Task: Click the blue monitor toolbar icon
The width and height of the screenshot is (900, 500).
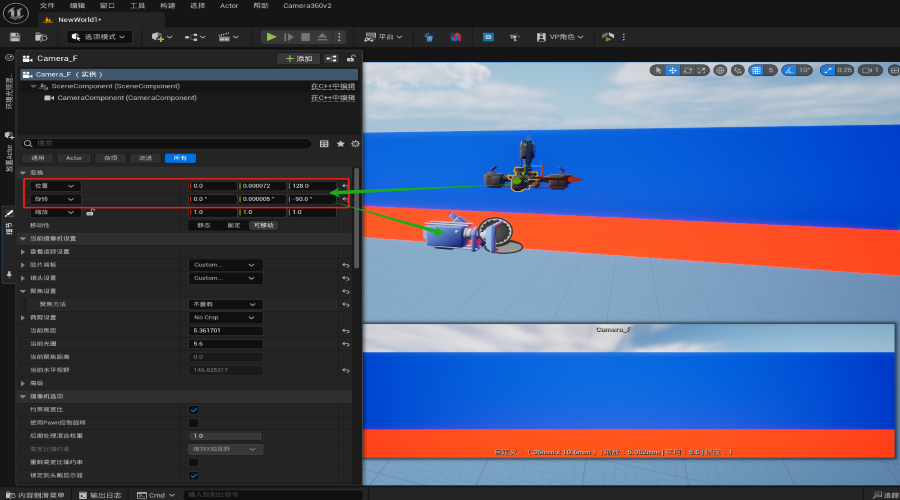Action: click(488, 37)
